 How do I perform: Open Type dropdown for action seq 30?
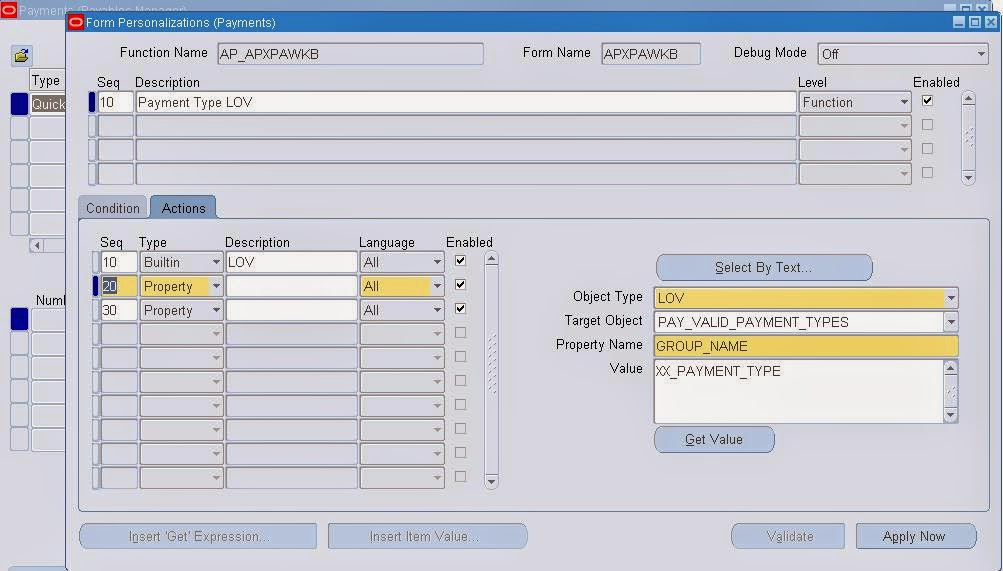pyautogui.click(x=216, y=310)
